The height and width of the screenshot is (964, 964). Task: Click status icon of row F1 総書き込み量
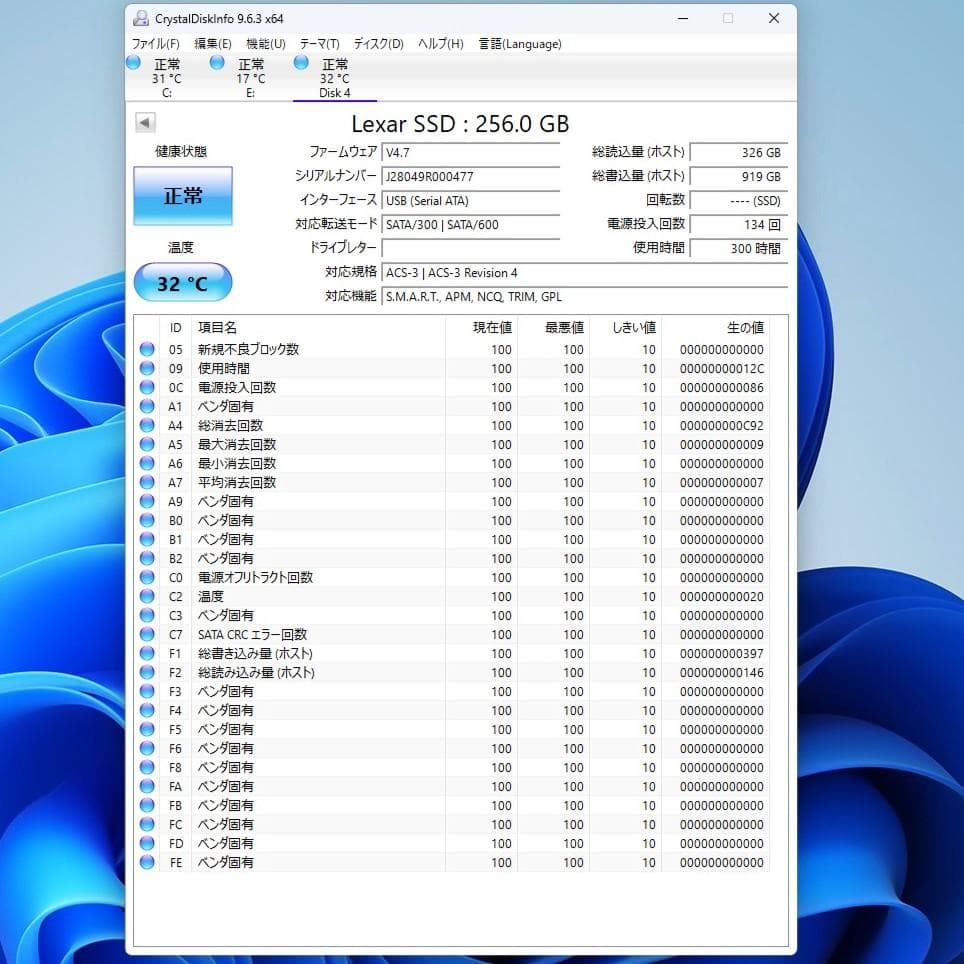[x=147, y=654]
